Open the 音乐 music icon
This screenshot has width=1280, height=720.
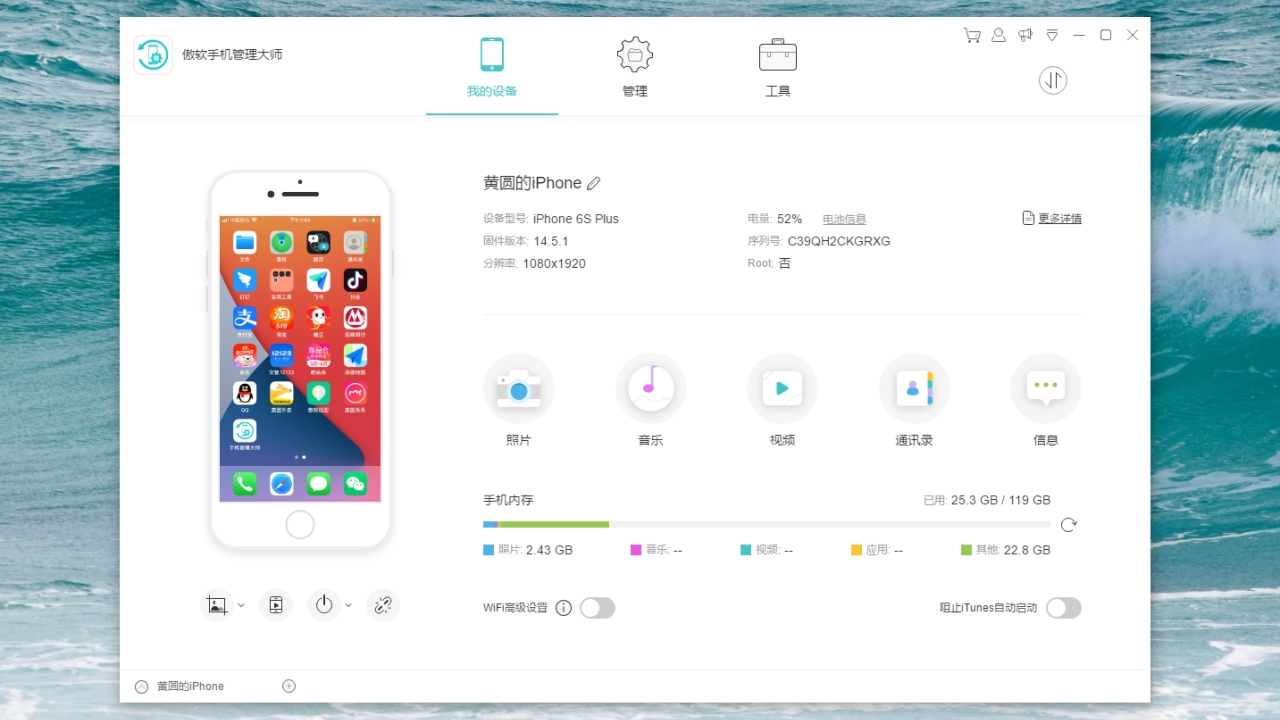pyautogui.click(x=651, y=388)
